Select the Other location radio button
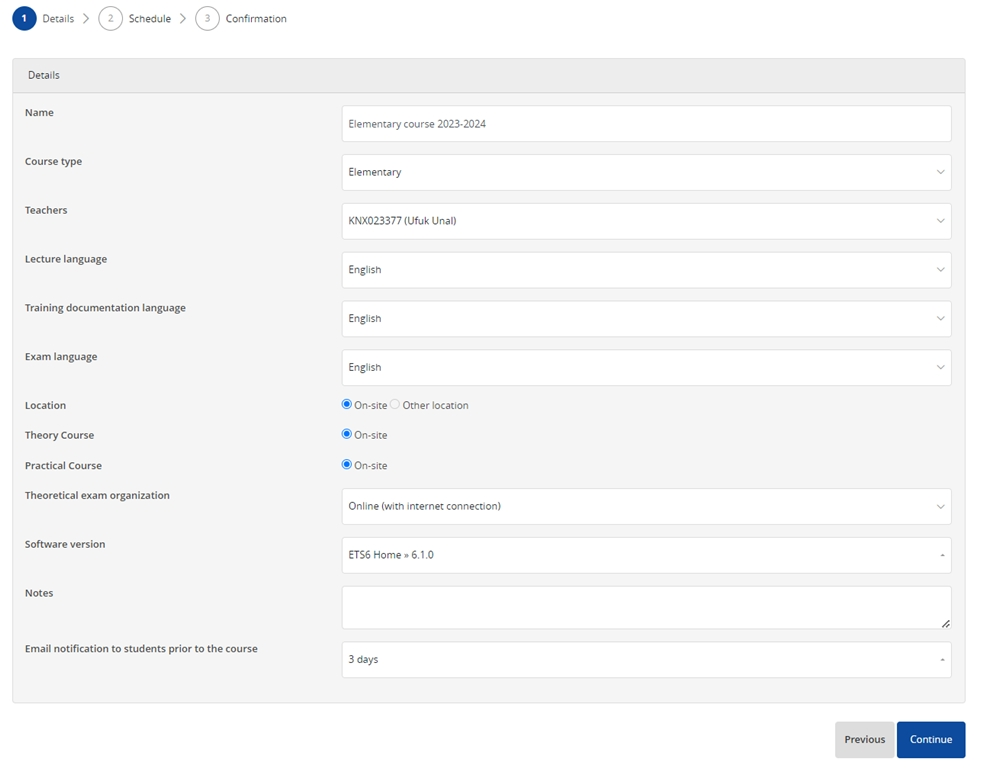Image resolution: width=999 pixels, height=768 pixels. tap(395, 404)
